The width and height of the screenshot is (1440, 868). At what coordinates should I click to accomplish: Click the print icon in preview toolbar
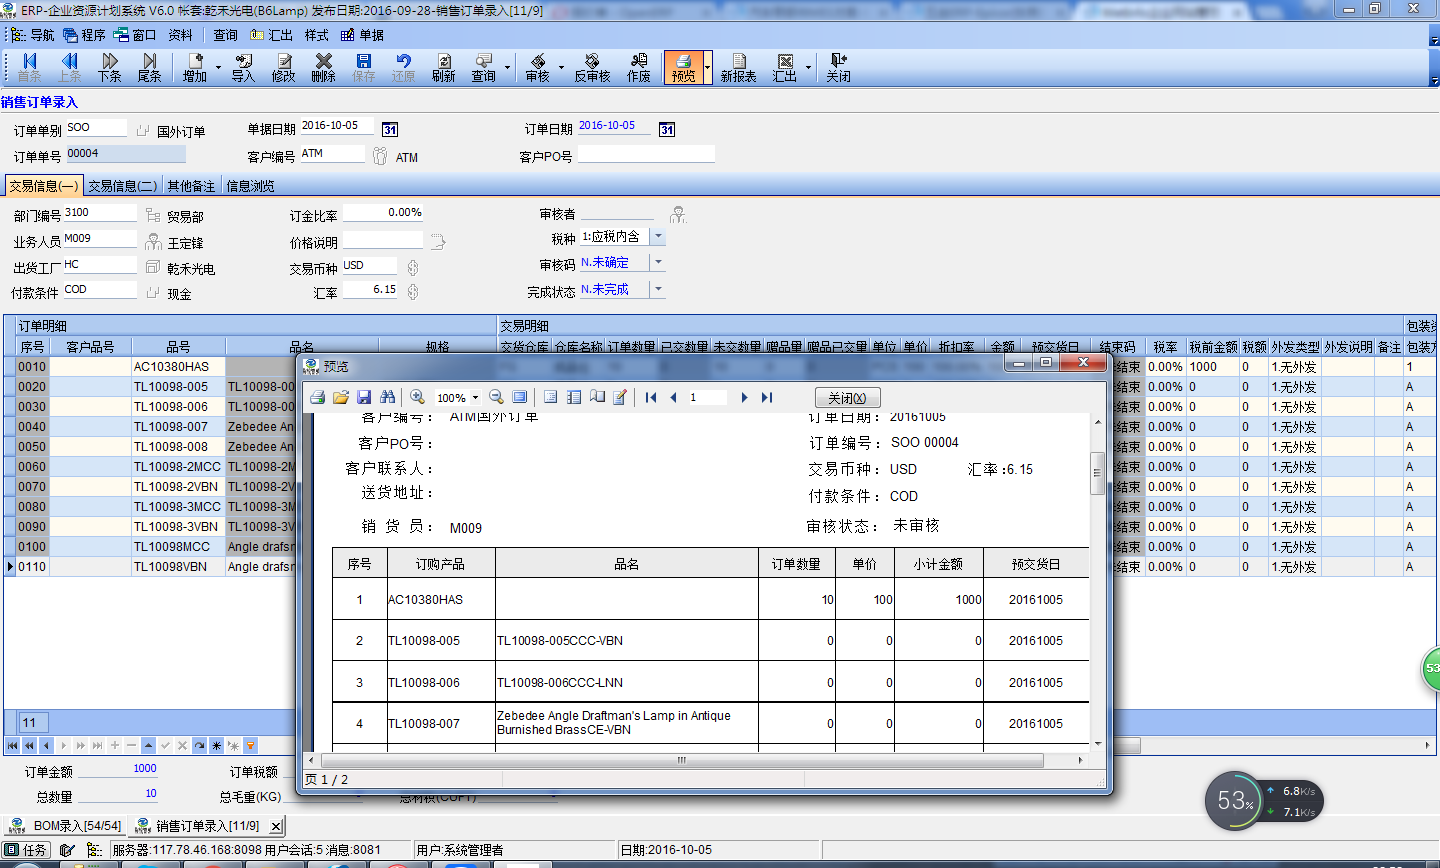click(317, 397)
